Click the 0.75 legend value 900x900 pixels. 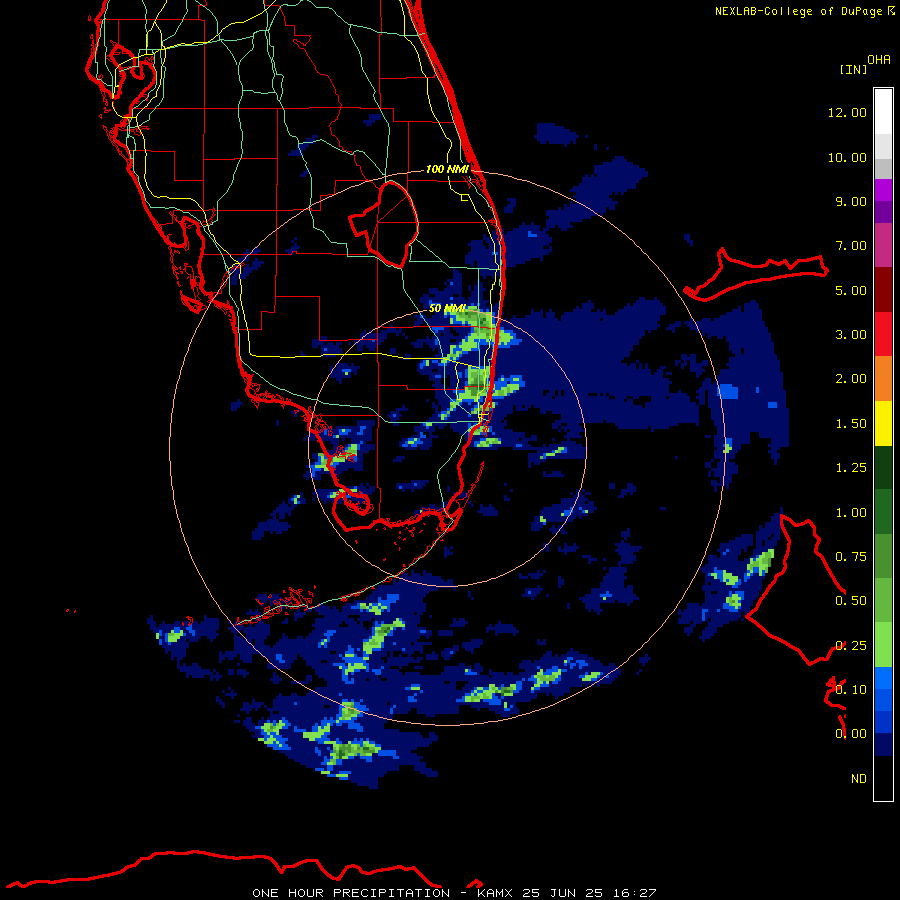coord(851,557)
